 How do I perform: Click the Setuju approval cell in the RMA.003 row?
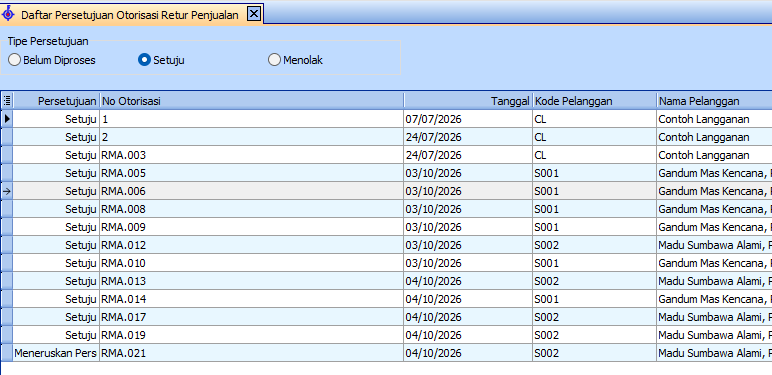point(56,155)
